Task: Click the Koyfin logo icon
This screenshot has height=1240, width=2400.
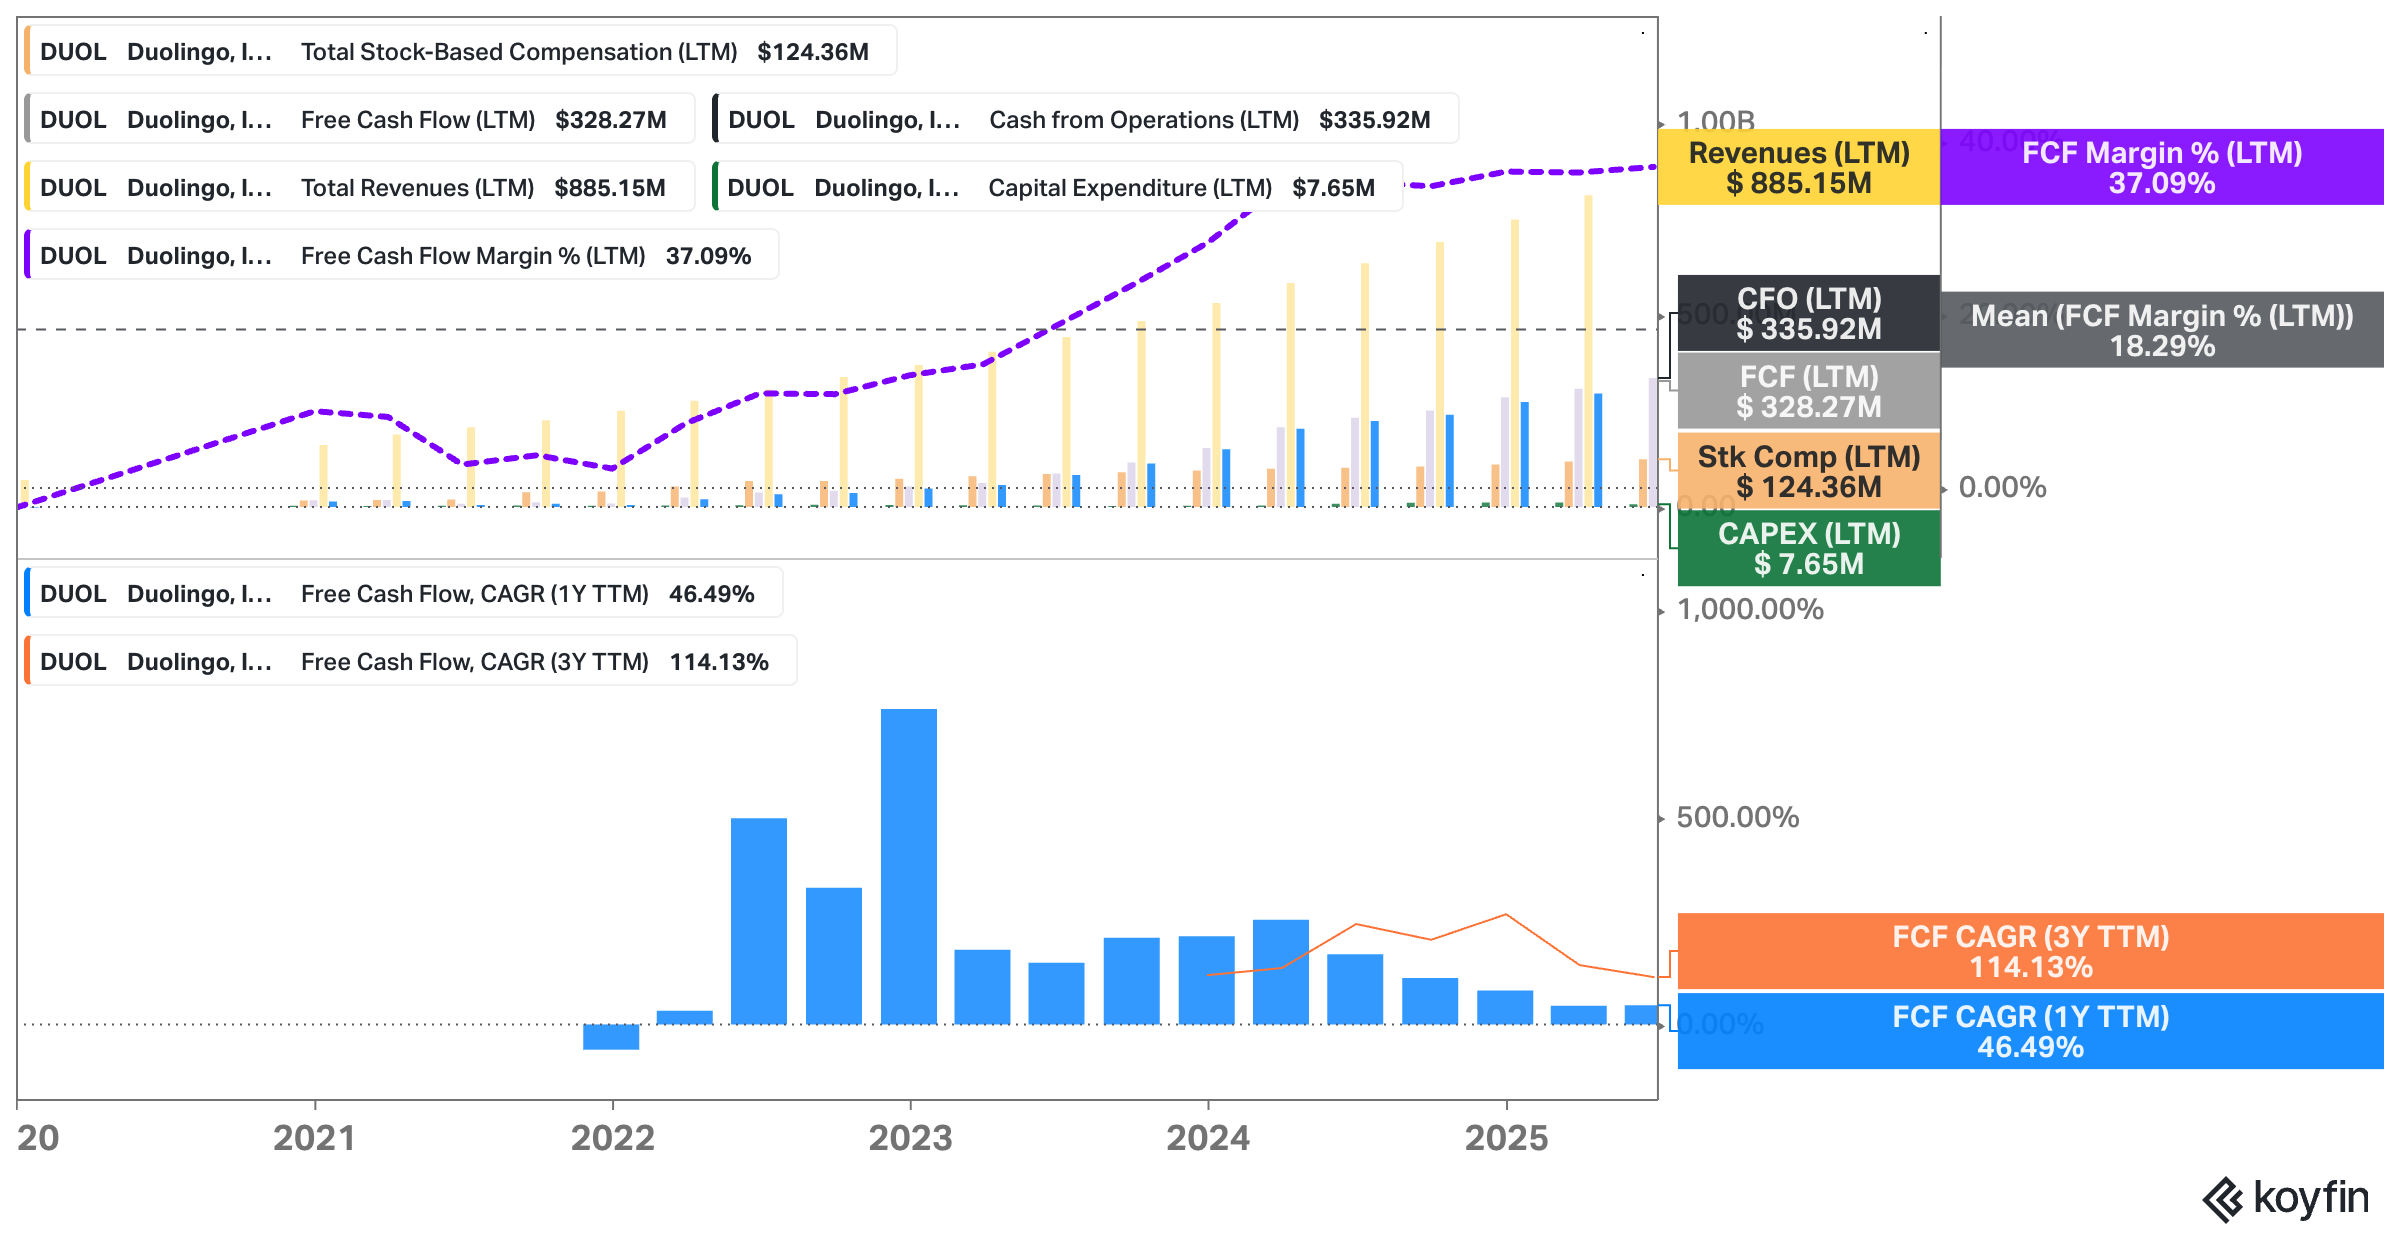Action: (x=2224, y=1199)
